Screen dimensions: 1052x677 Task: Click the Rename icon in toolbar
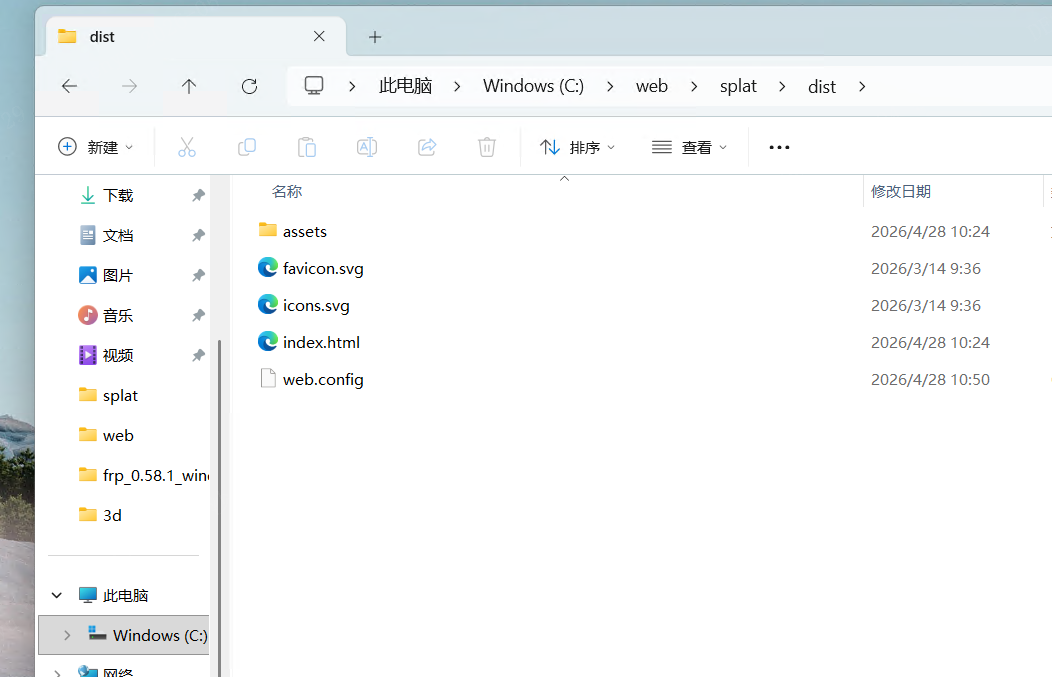[367, 147]
